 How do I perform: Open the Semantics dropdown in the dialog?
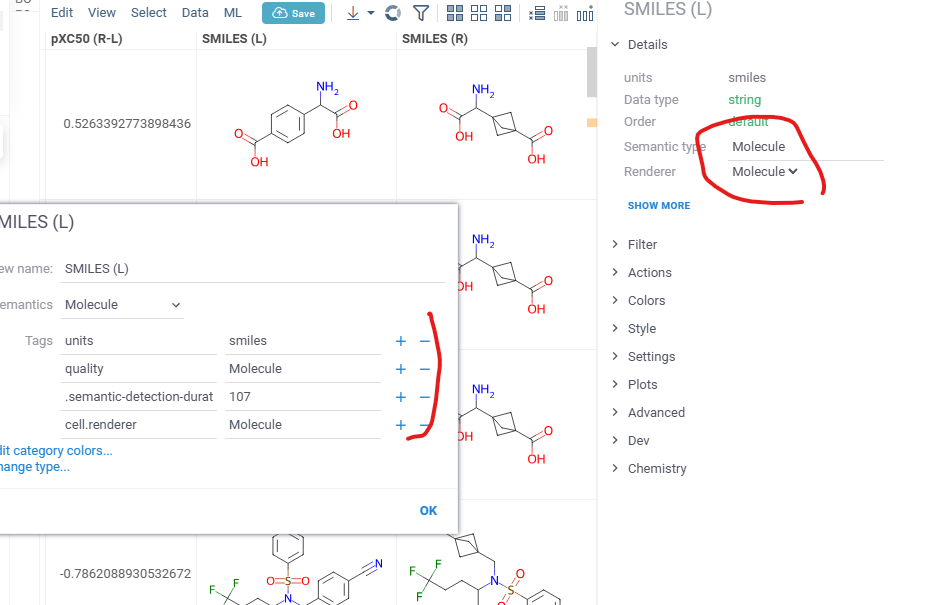point(123,305)
